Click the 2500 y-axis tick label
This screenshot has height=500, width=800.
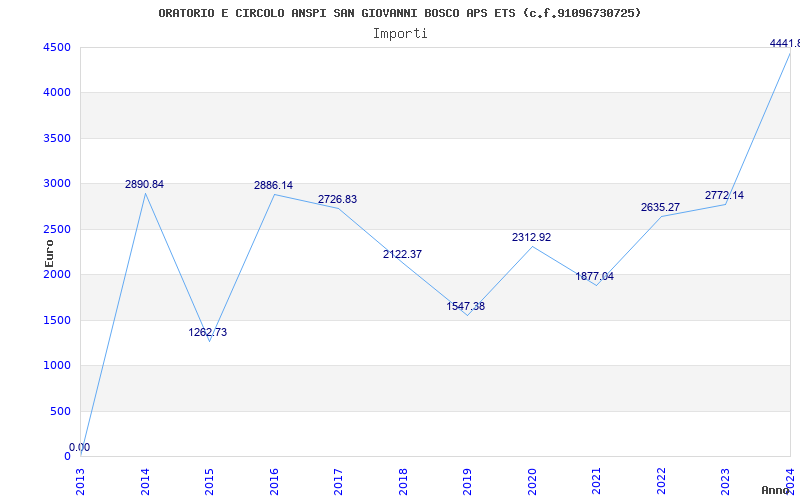point(57,229)
